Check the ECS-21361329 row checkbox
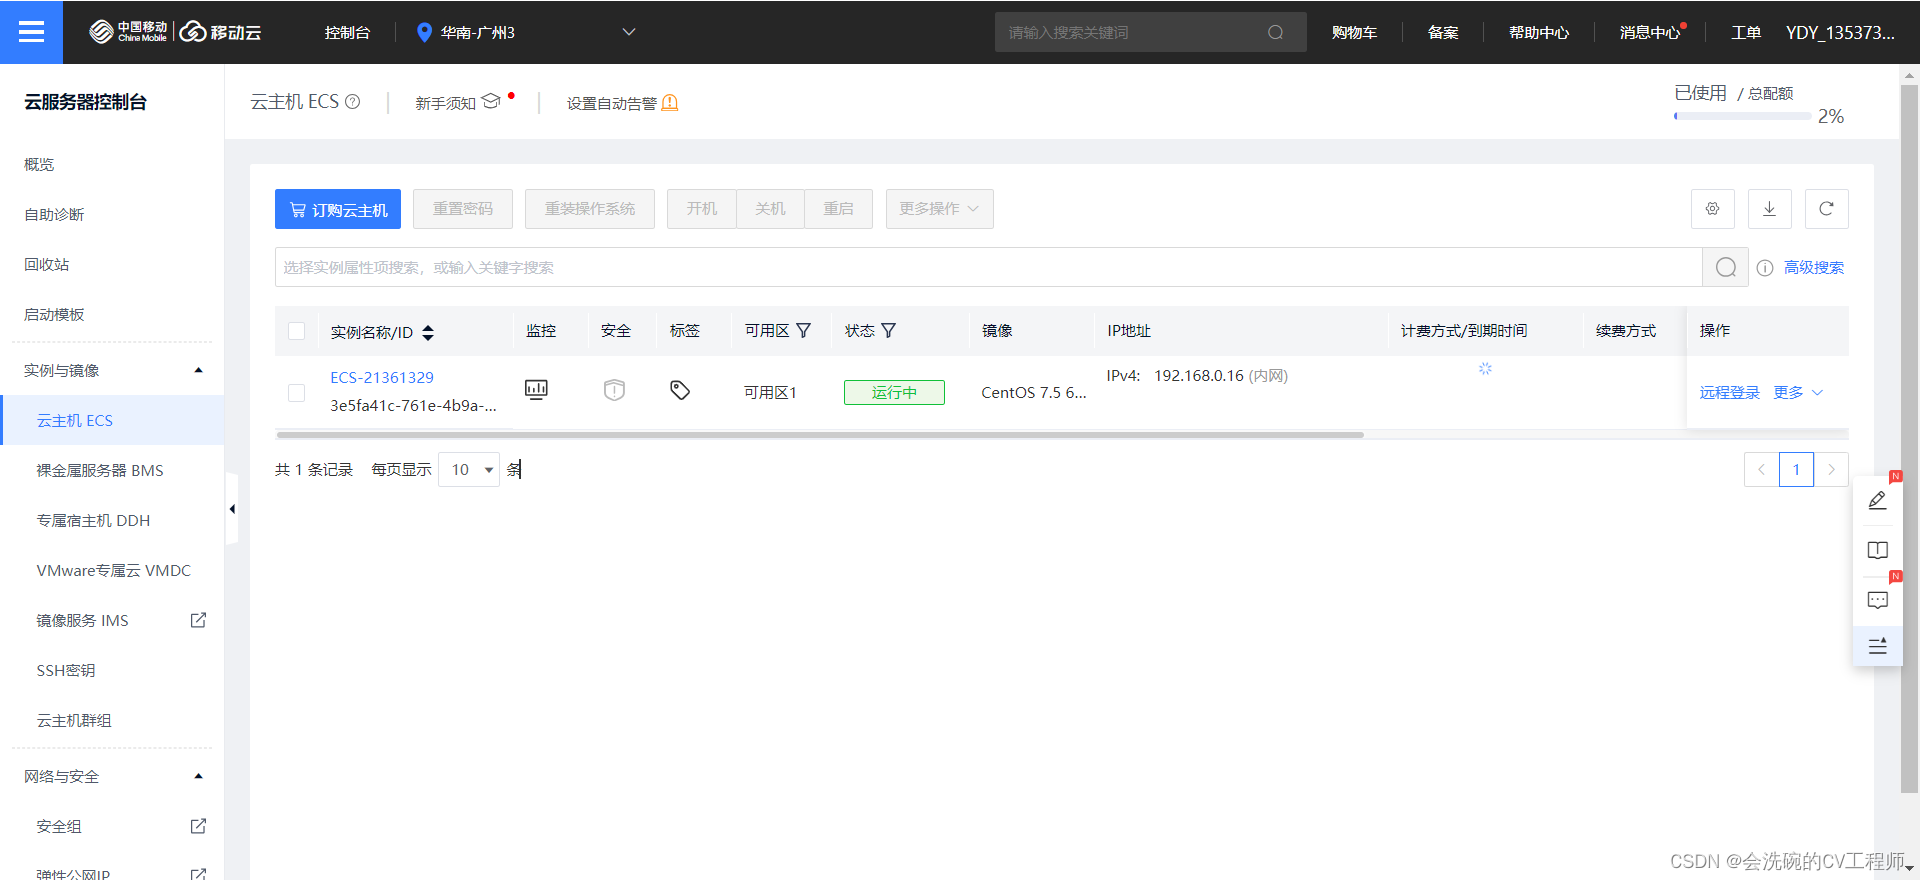Viewport: 1920px width, 880px height. pos(296,393)
